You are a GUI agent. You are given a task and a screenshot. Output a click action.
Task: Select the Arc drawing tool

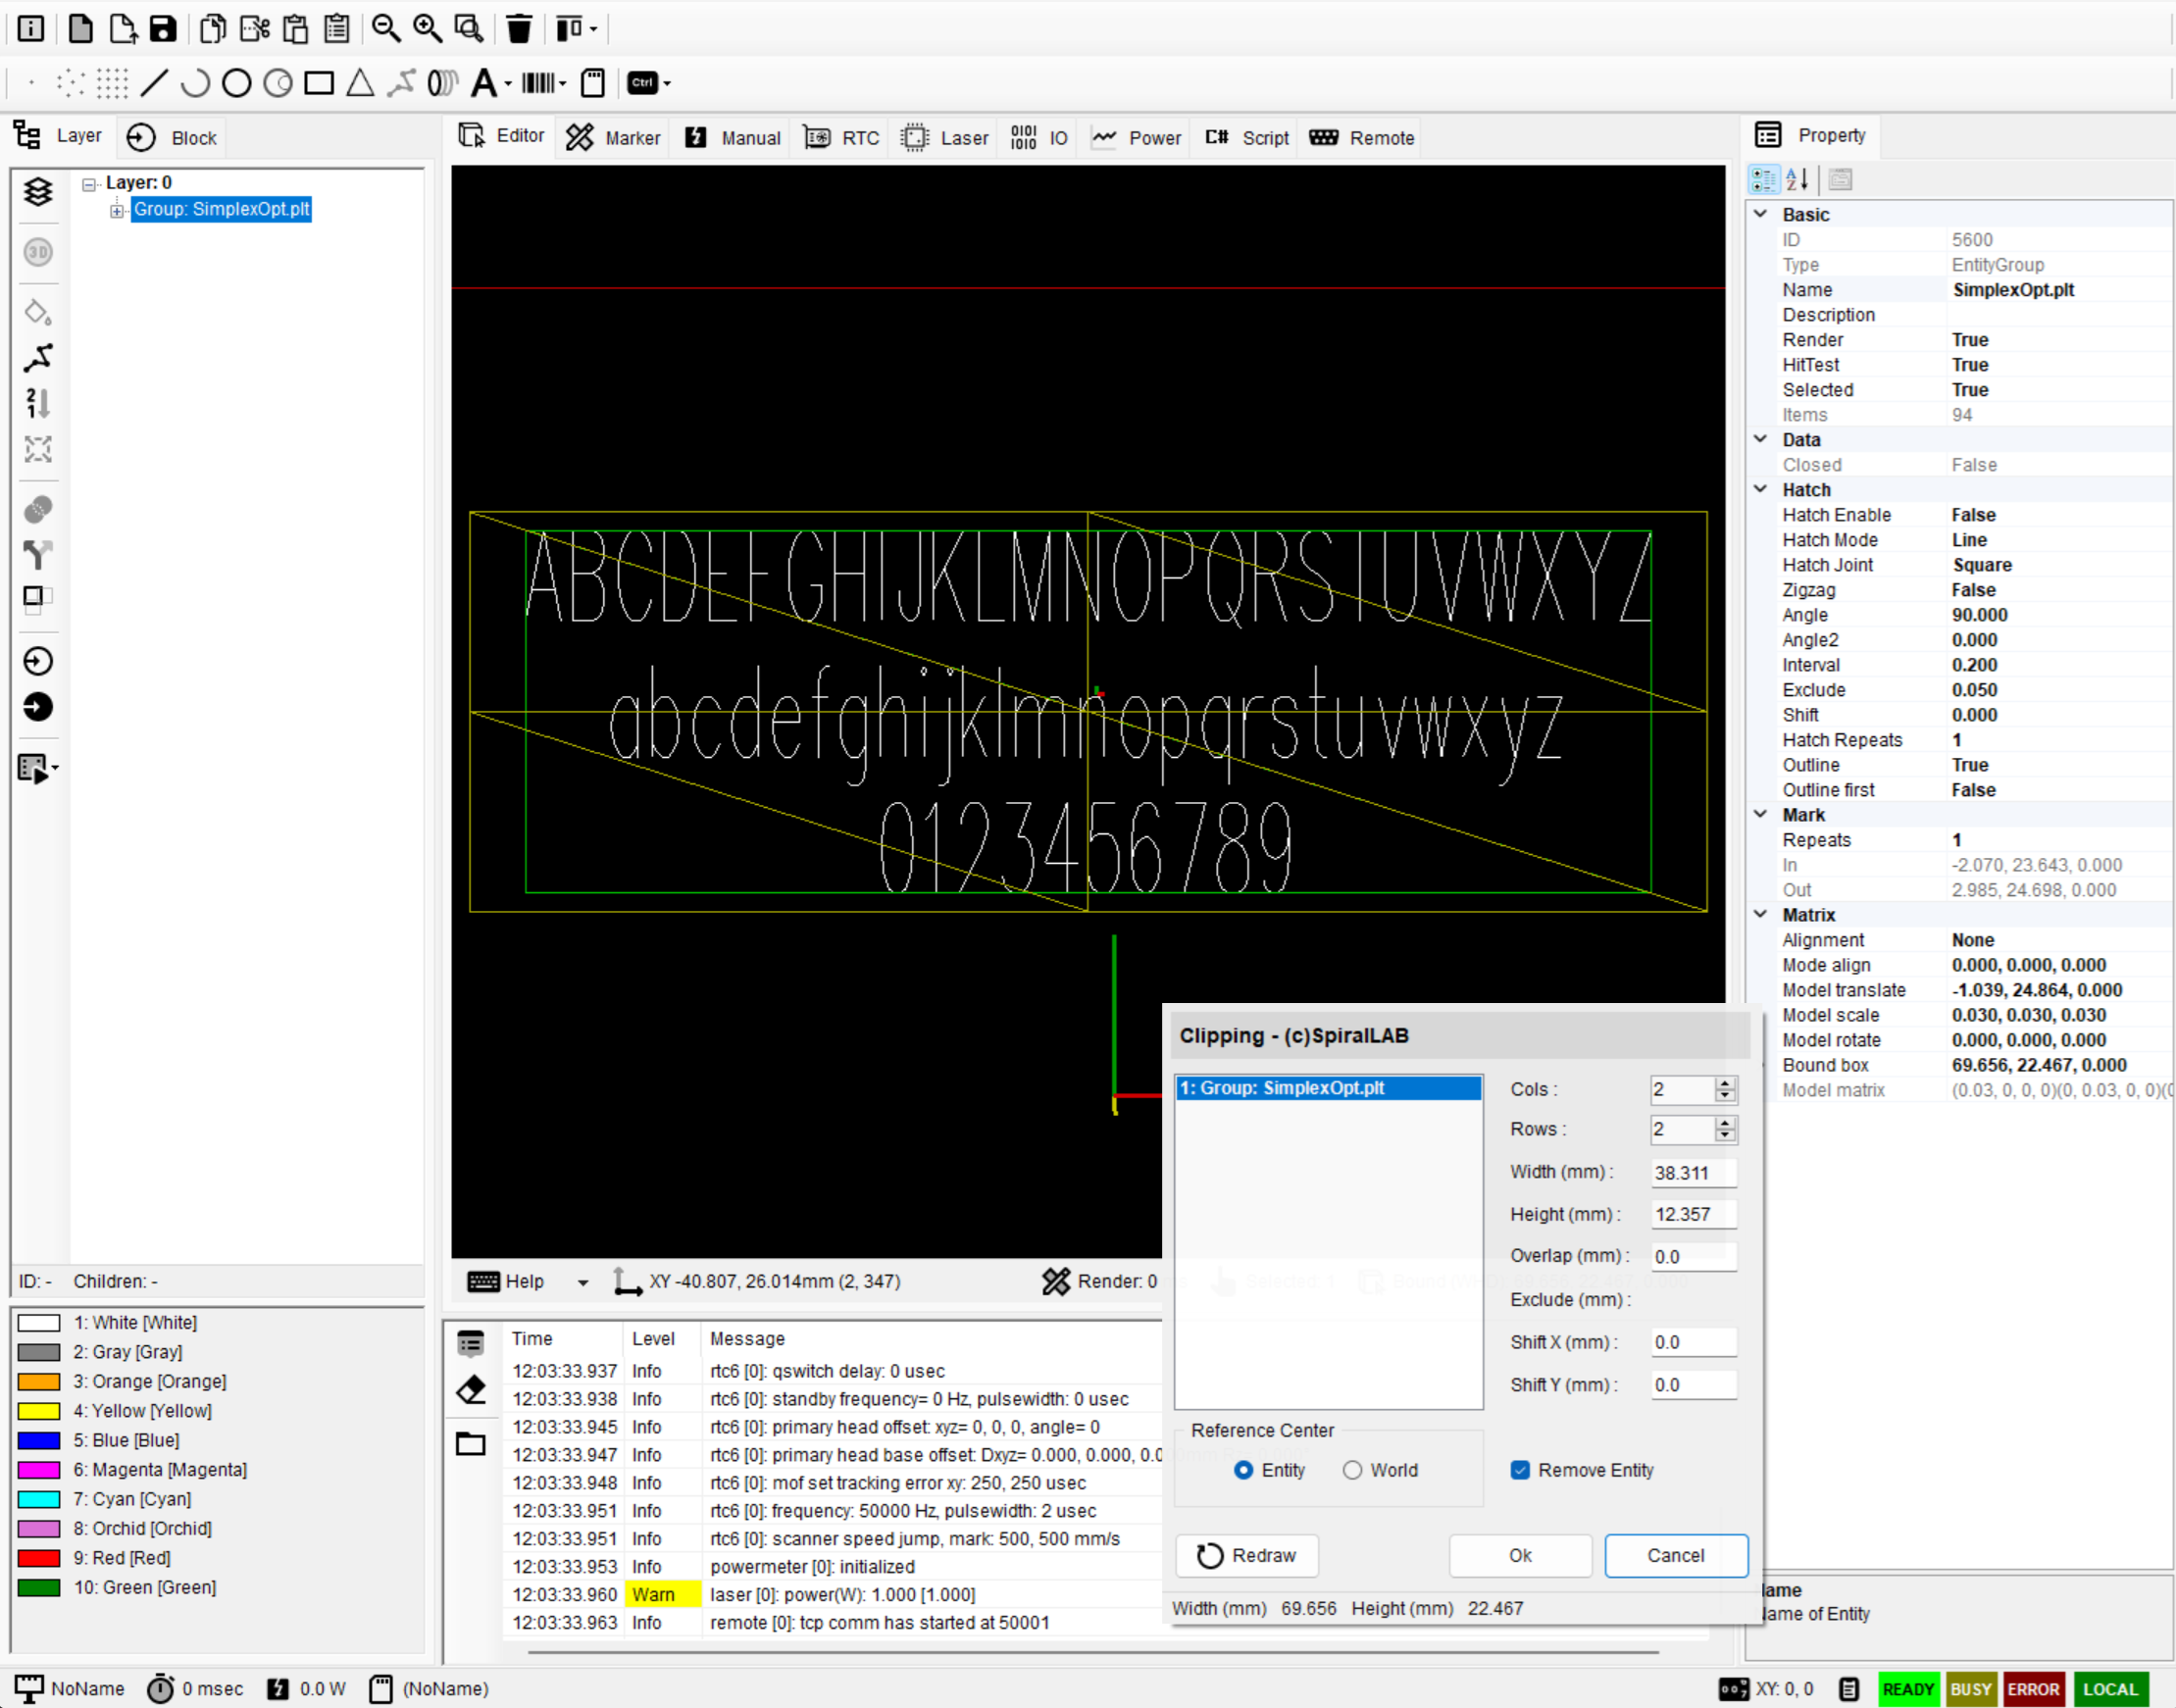pos(195,83)
